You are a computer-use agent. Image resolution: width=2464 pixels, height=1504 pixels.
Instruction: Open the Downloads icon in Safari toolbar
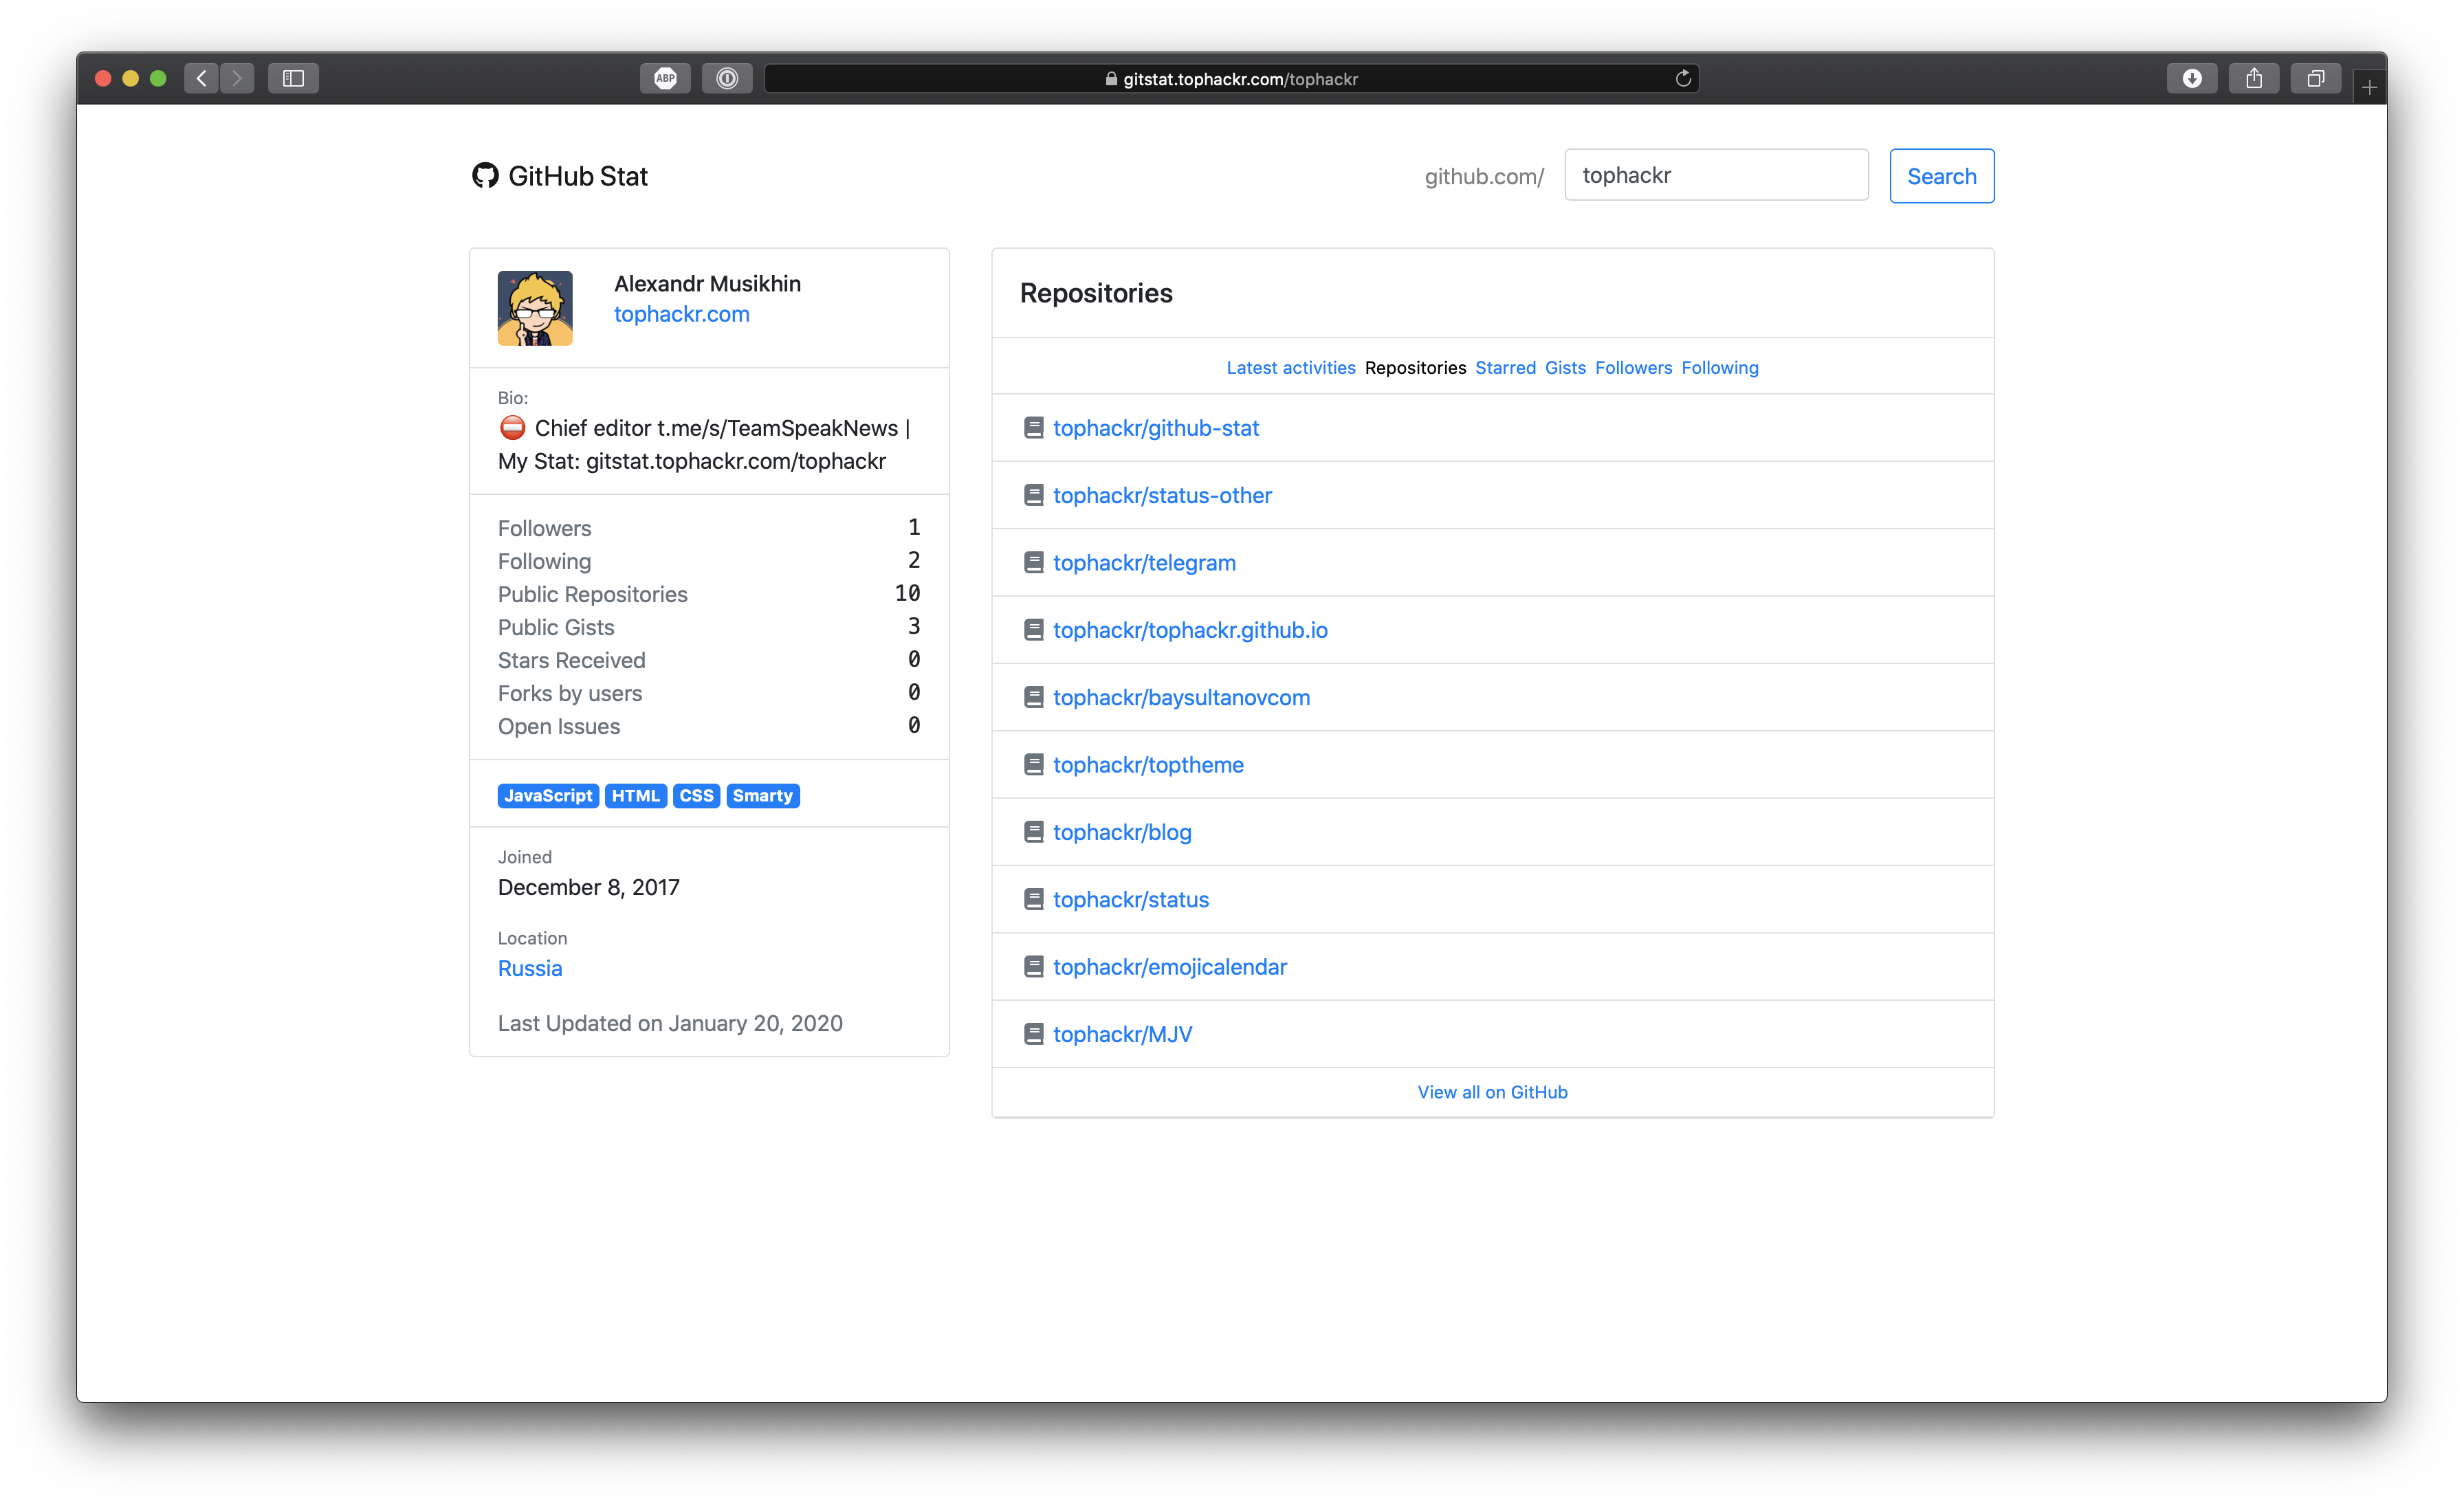[x=2192, y=78]
